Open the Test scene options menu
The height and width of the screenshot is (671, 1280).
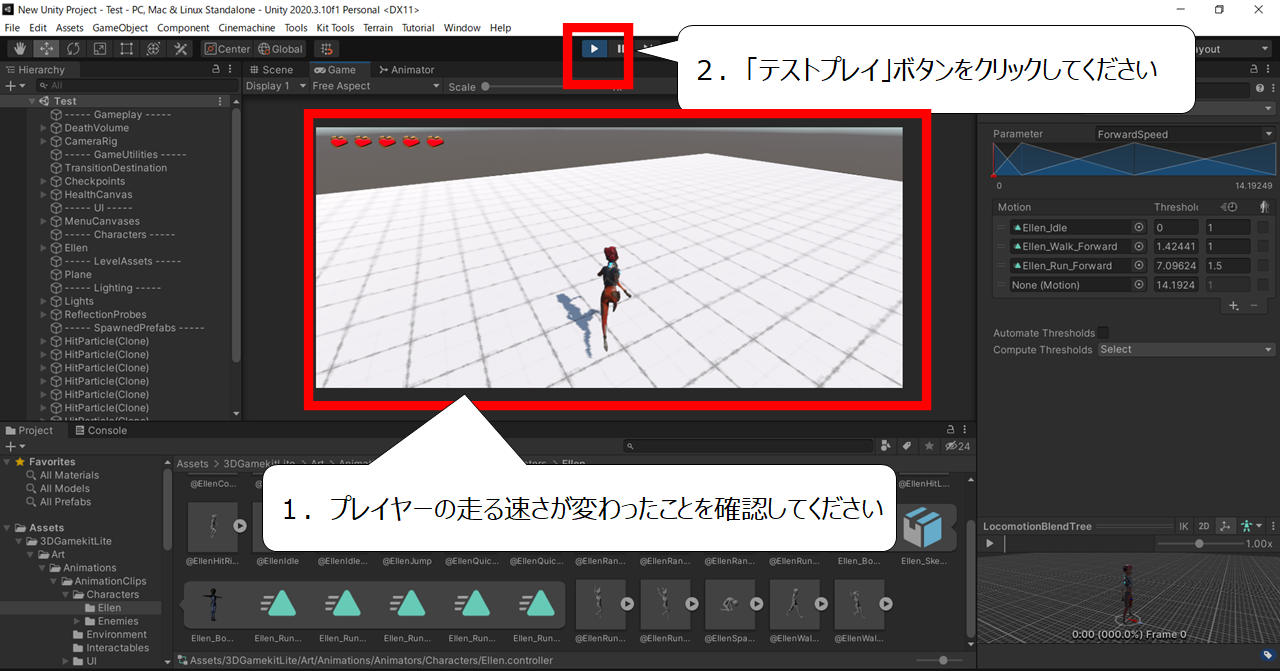coord(221,101)
